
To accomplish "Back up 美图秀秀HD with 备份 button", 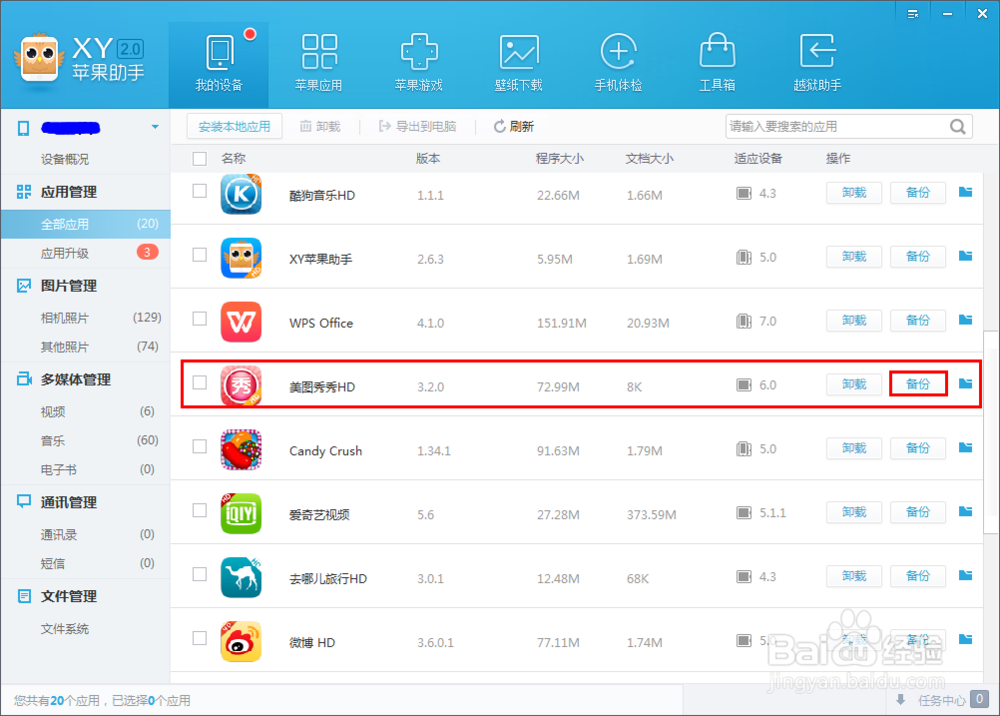I will pos(918,384).
